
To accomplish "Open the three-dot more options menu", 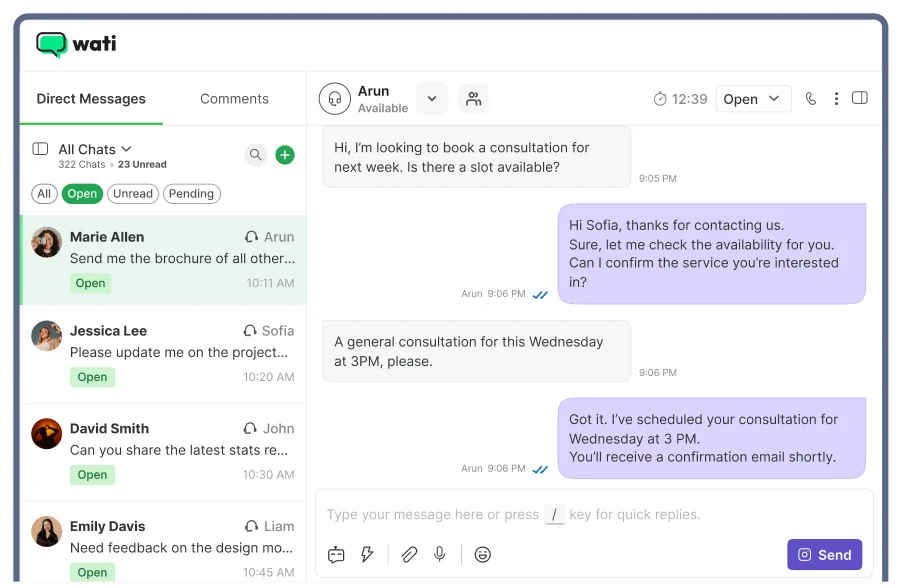I will coord(836,99).
